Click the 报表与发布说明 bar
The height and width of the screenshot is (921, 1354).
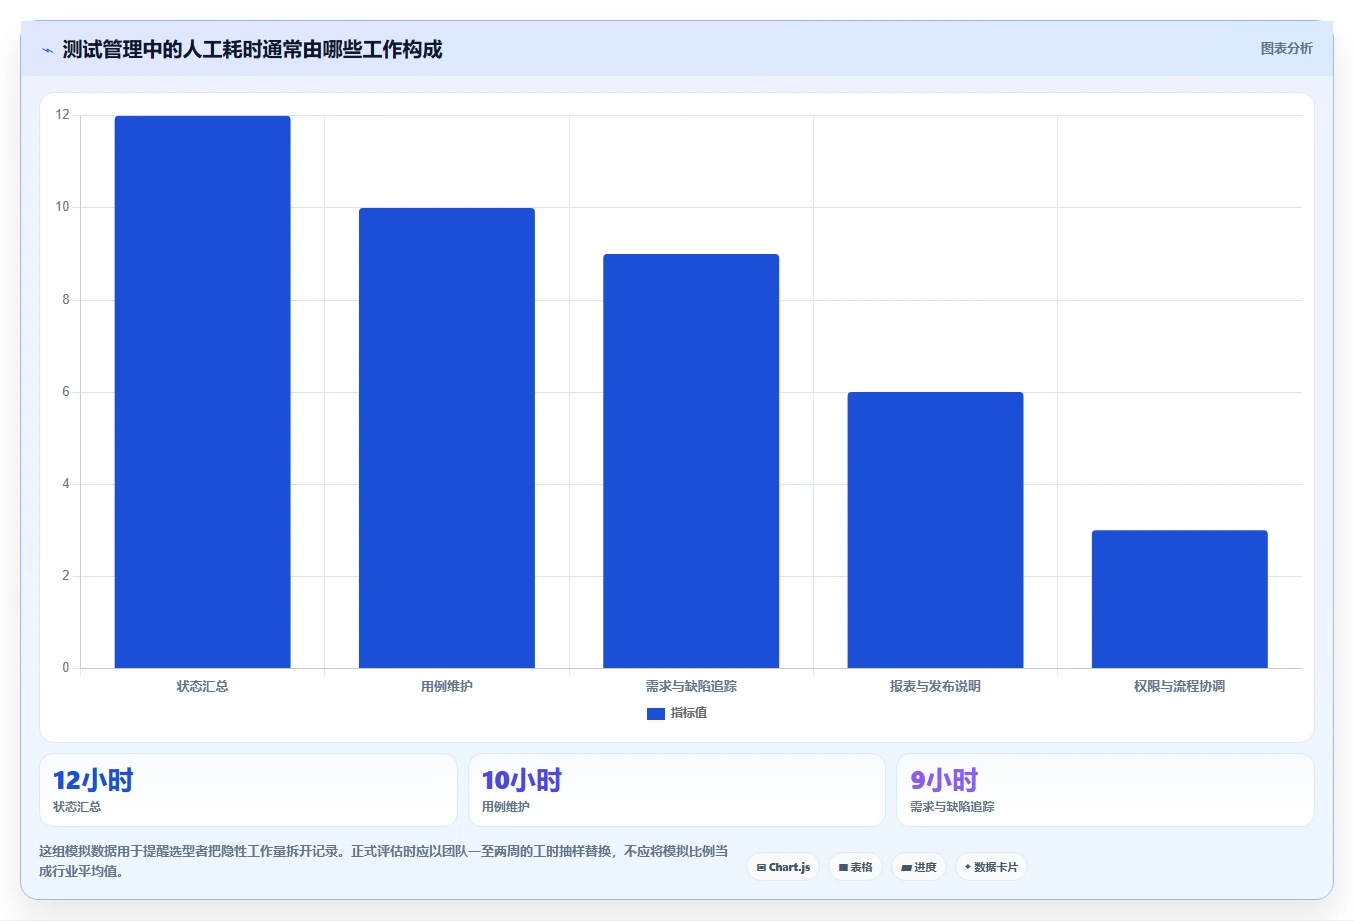(x=935, y=530)
